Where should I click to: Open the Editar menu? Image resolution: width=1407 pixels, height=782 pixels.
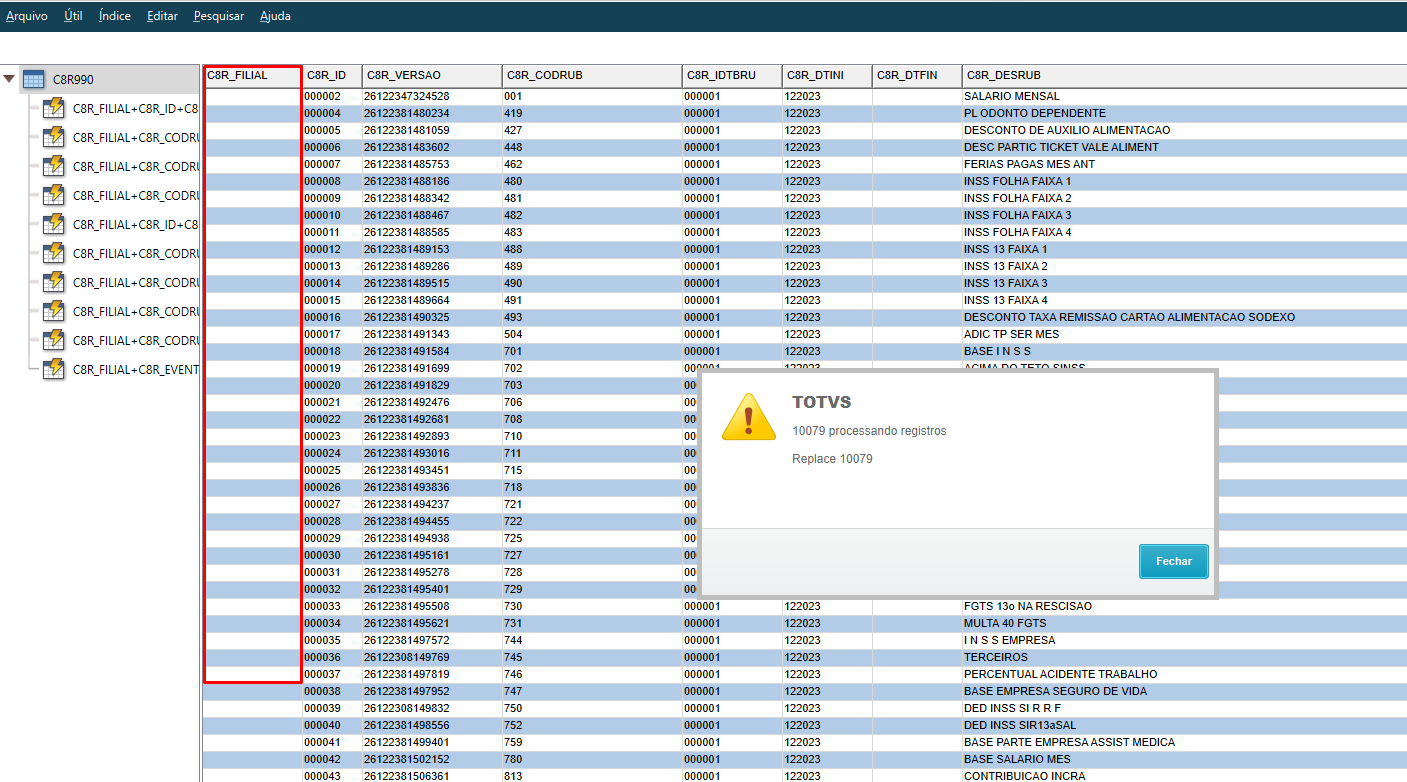tap(162, 16)
